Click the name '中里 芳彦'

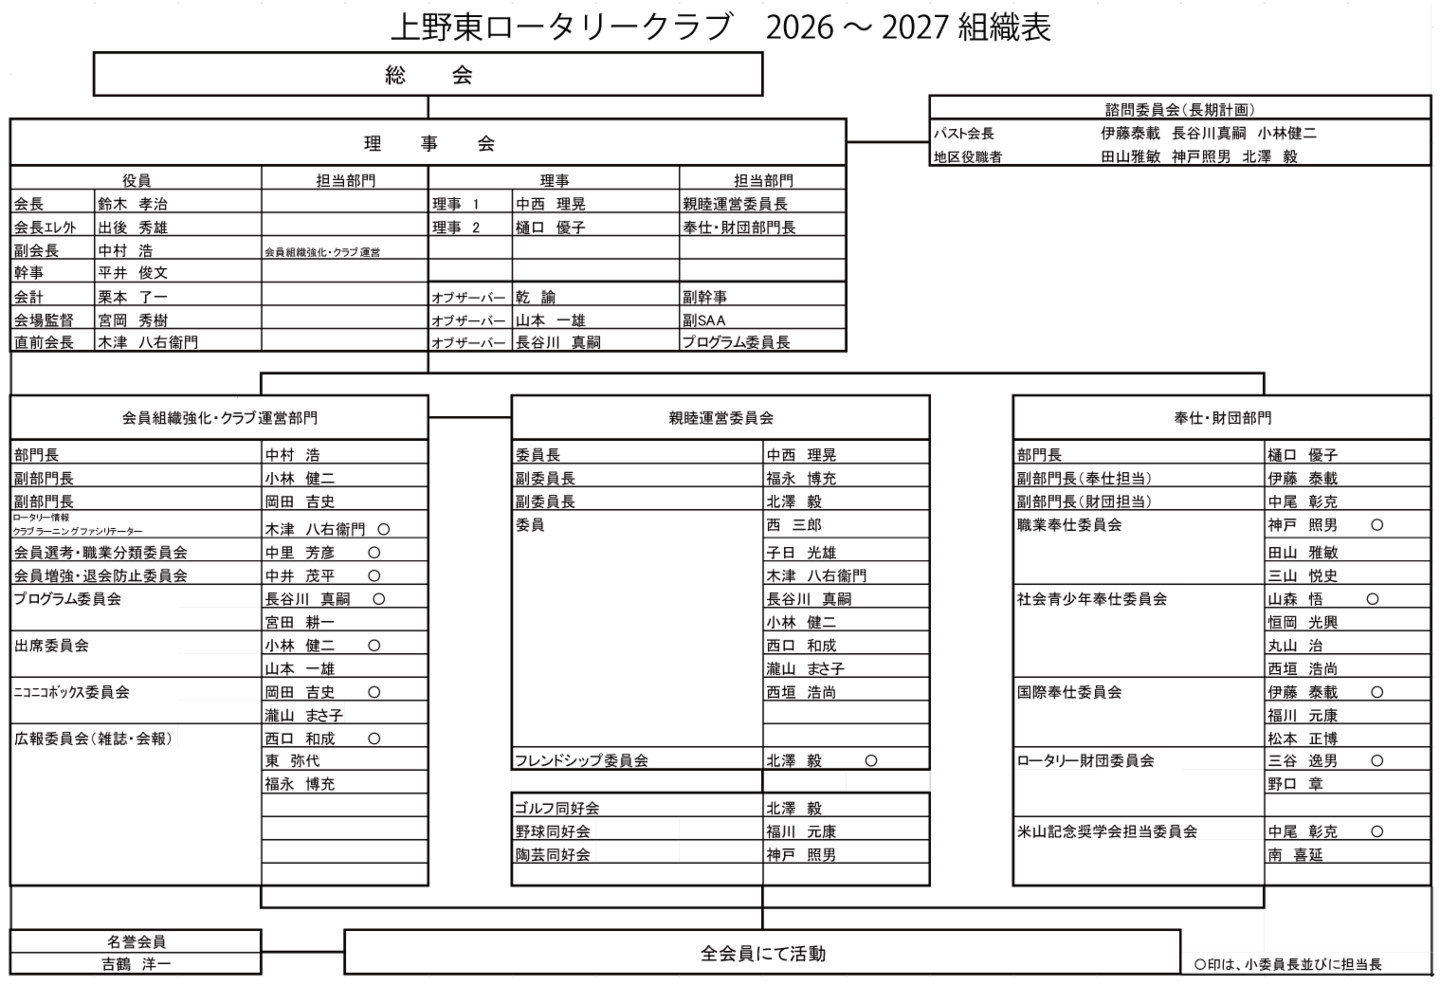(300, 552)
